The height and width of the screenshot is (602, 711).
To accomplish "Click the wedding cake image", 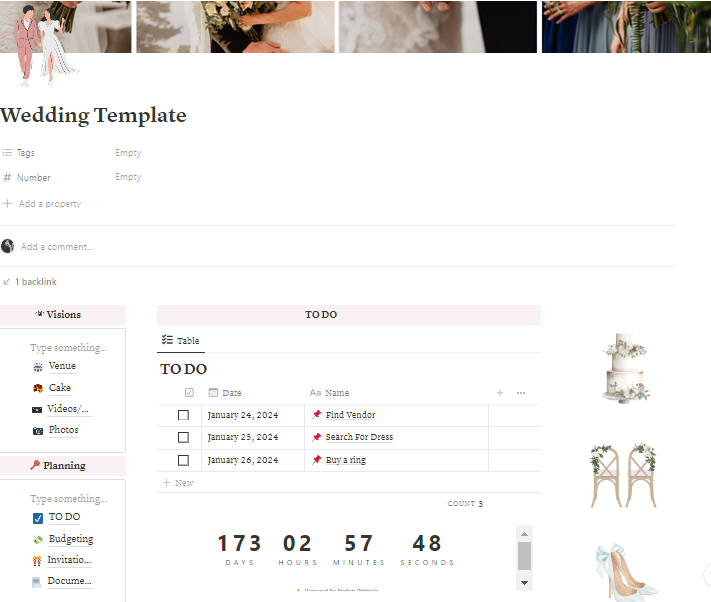I will click(626, 368).
